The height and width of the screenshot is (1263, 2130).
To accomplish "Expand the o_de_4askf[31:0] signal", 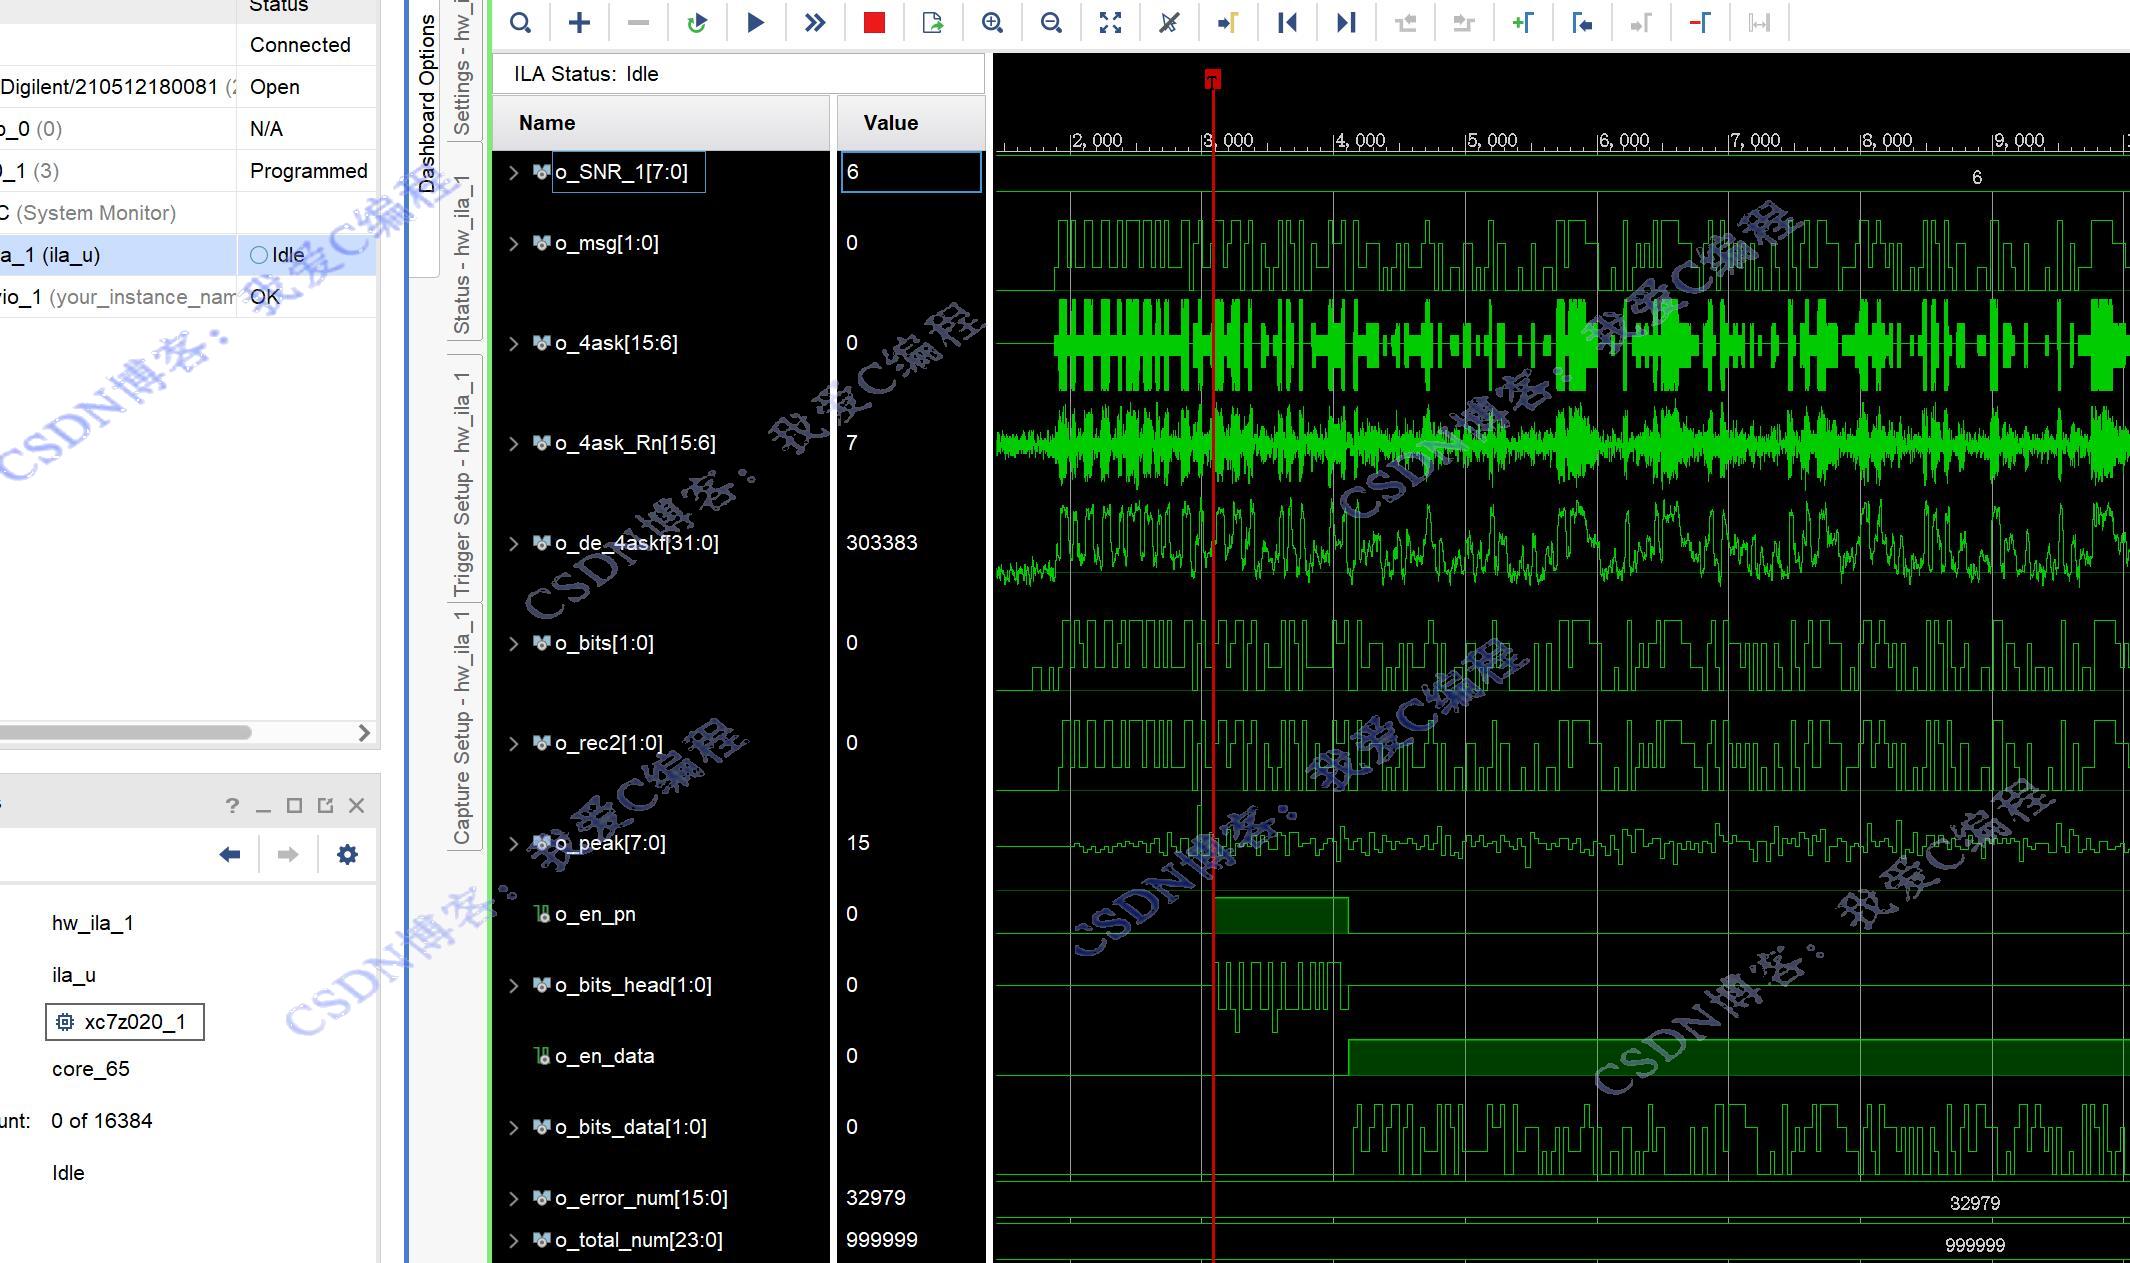I will tap(514, 543).
